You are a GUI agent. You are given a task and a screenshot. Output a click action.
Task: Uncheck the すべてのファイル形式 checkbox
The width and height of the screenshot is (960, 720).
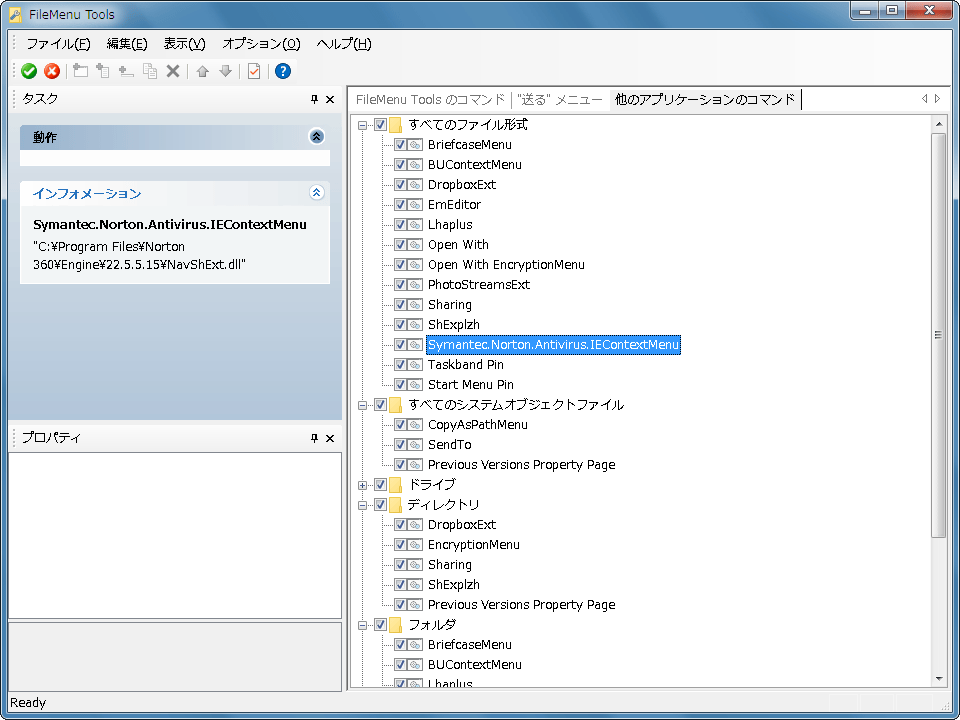pos(380,125)
